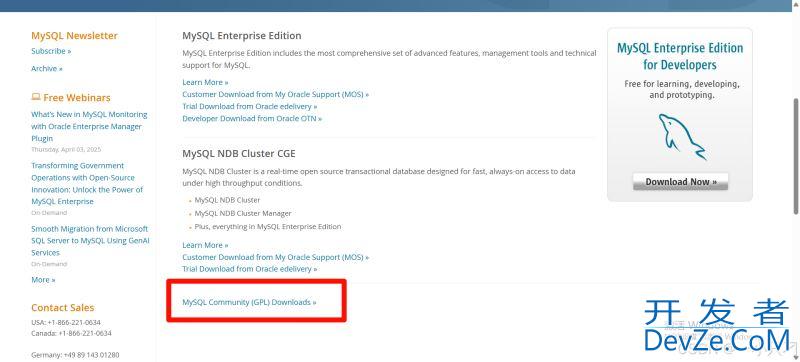Select the plain MySQL NDB Cluster bullet item

(227, 200)
